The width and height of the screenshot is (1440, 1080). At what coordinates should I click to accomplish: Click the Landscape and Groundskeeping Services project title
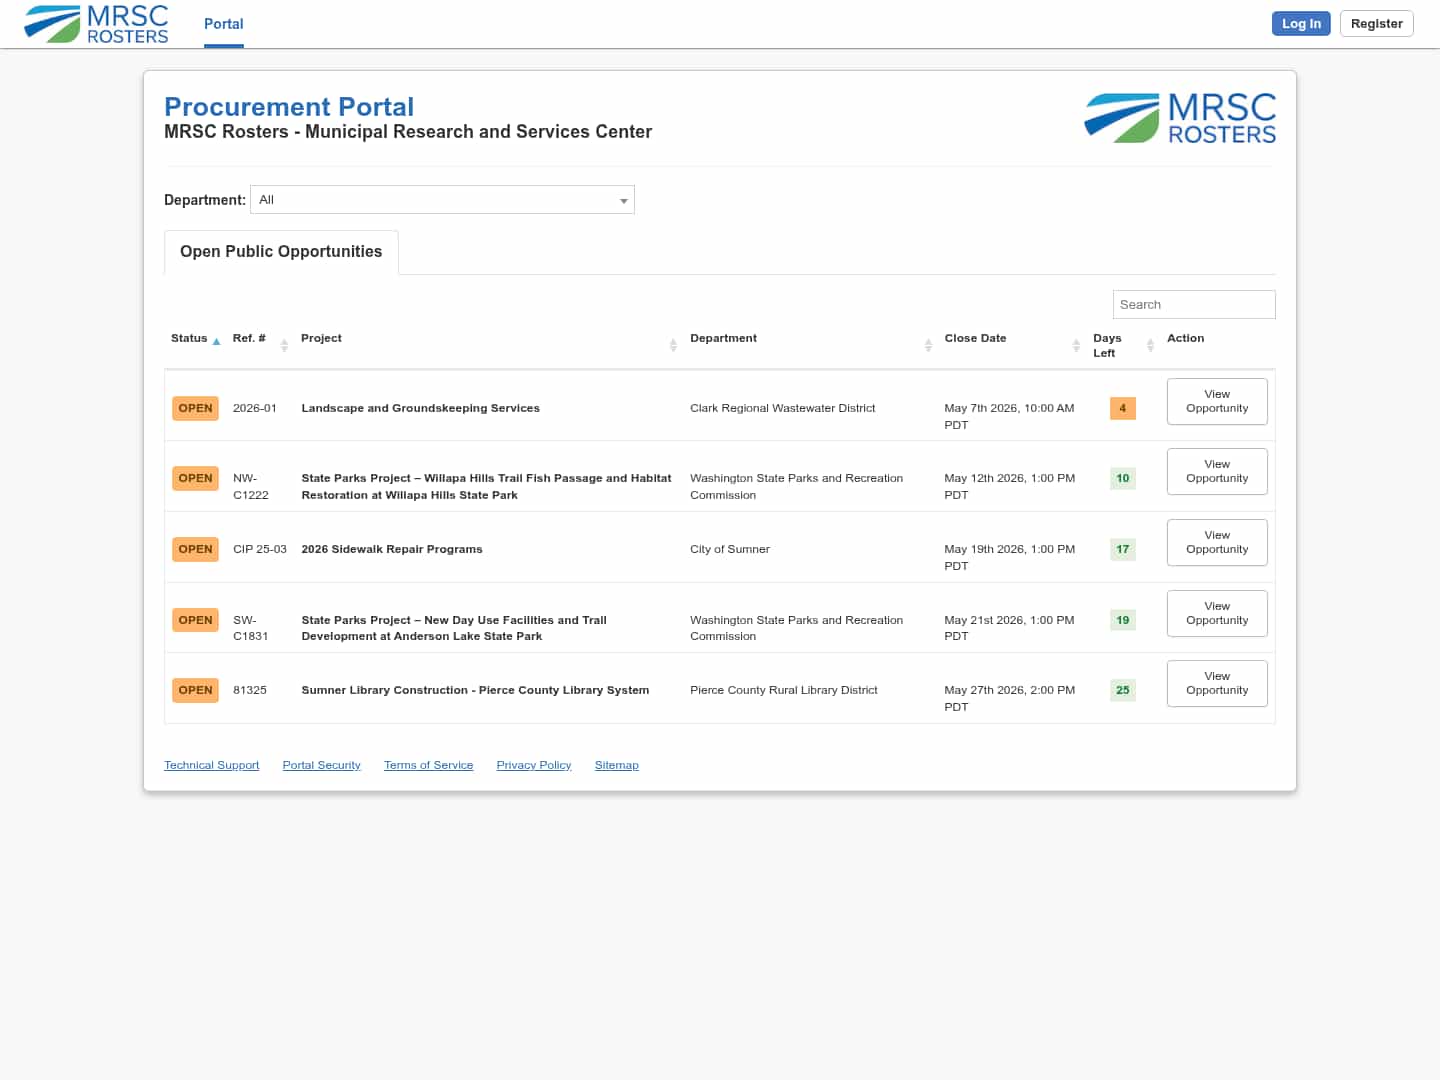tap(421, 408)
